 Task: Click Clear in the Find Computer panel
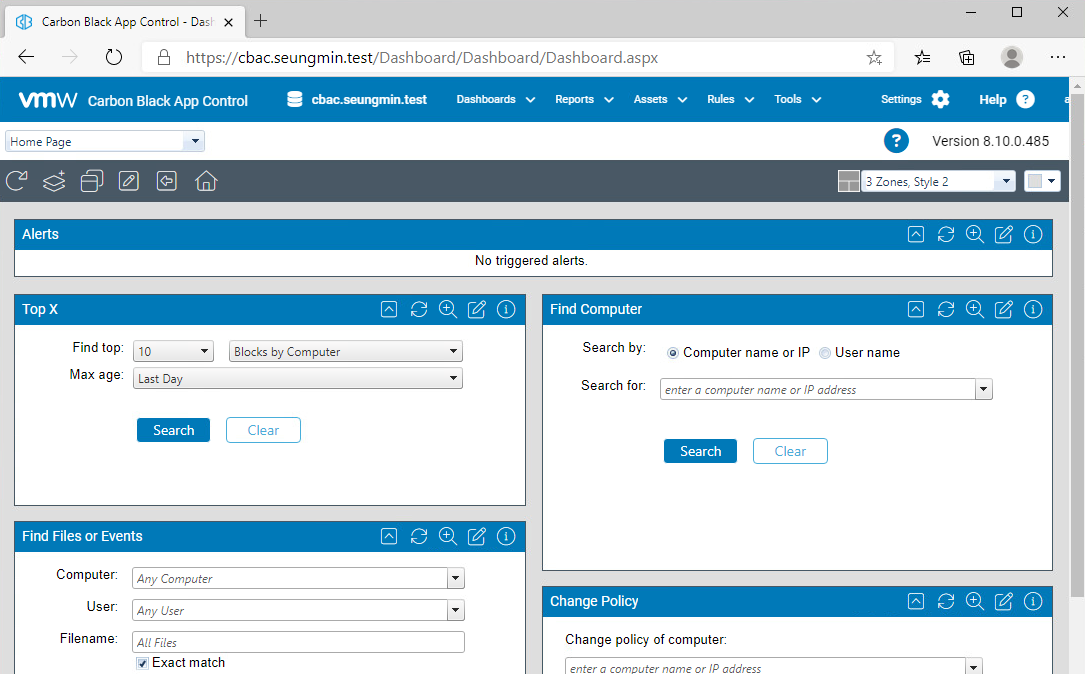click(790, 451)
